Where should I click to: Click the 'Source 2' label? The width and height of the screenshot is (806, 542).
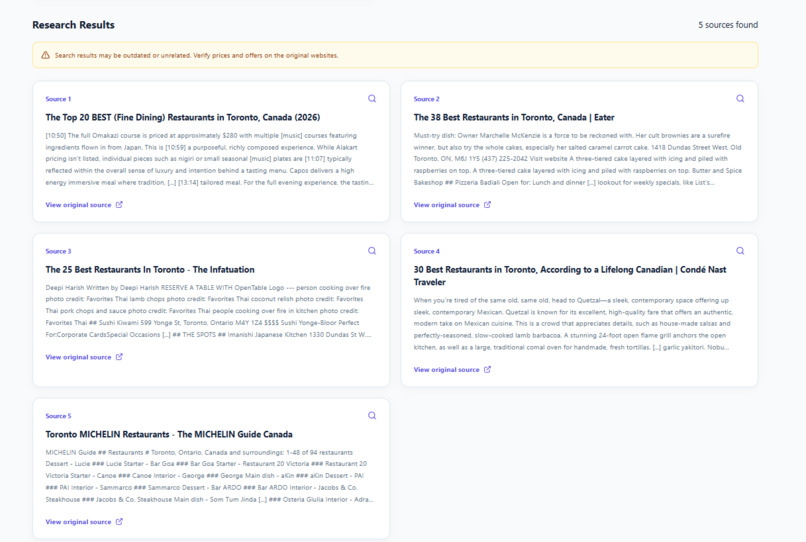point(427,99)
